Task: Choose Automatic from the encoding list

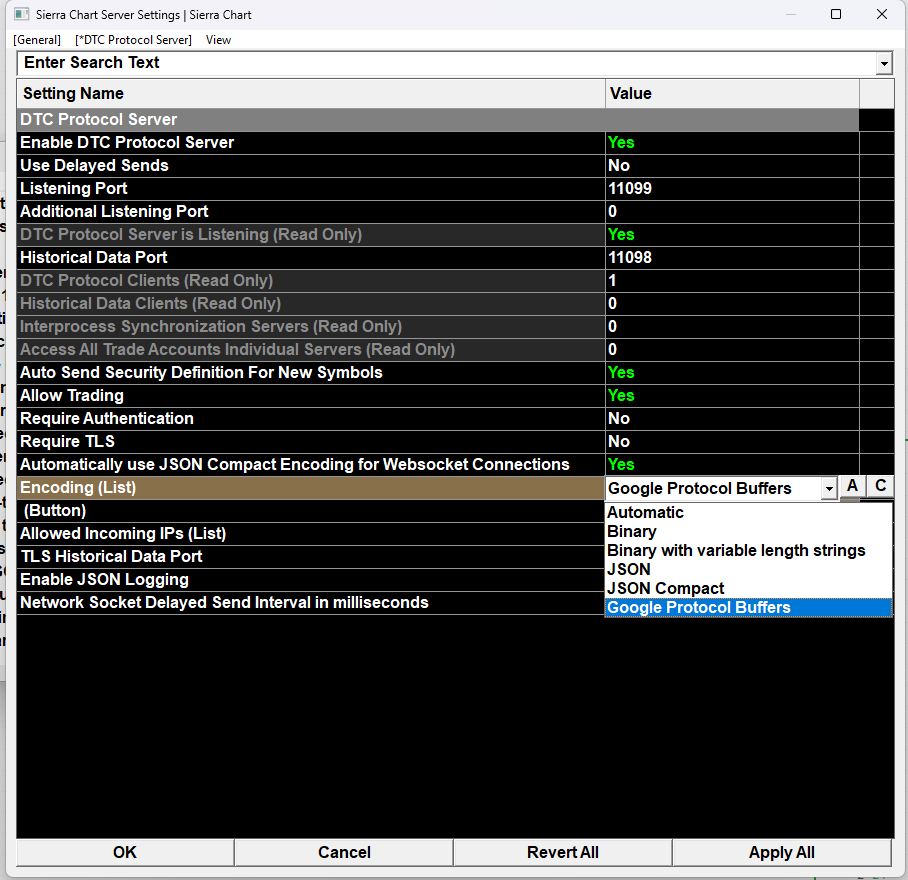Action: click(749, 513)
